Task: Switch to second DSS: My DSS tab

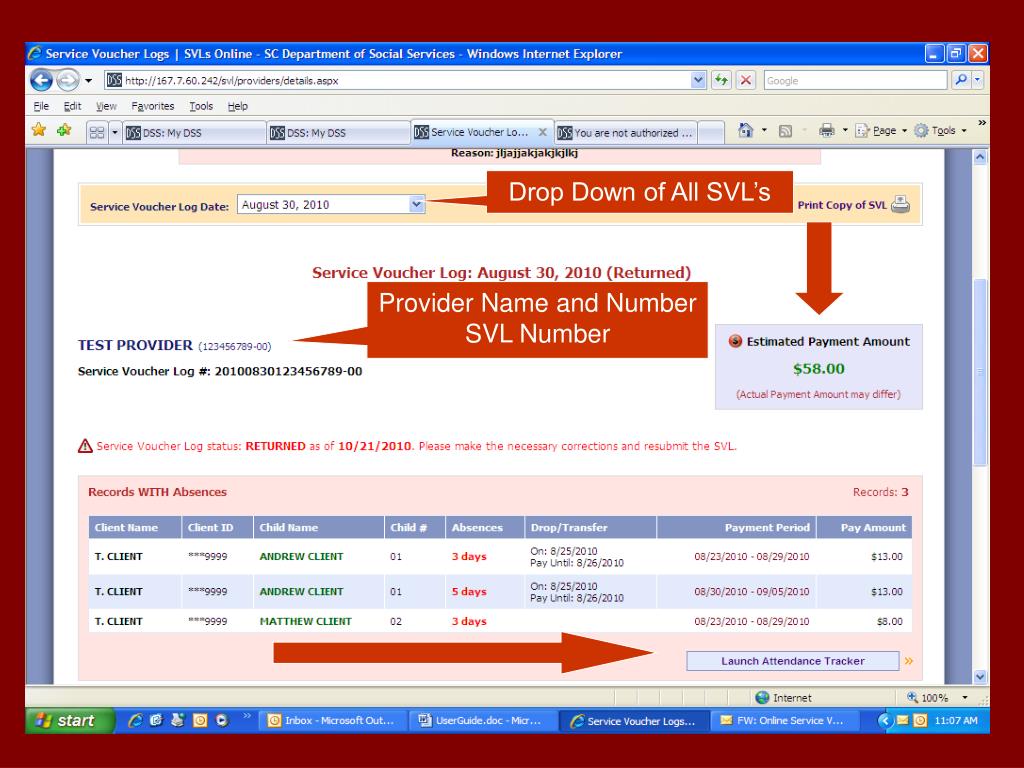Action: [338, 133]
